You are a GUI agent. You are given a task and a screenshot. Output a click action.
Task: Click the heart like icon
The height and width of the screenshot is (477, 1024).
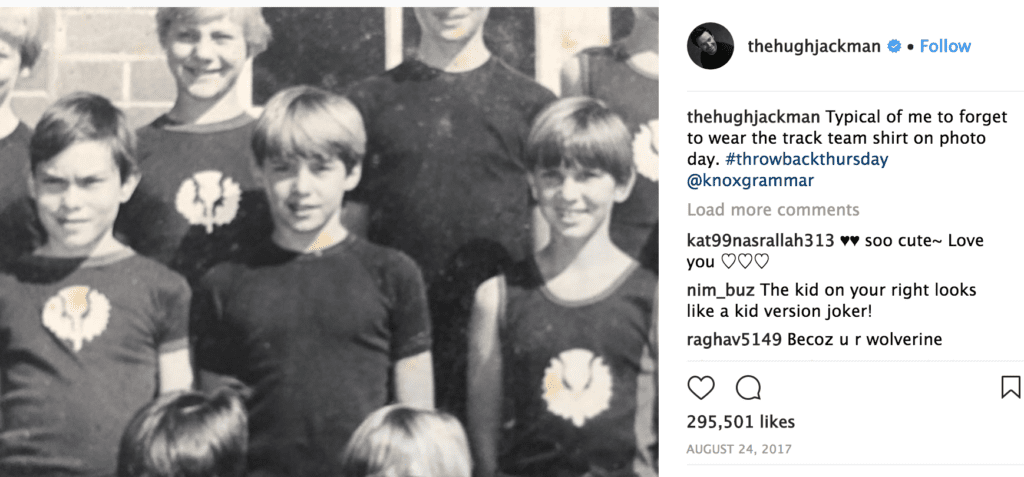701,387
